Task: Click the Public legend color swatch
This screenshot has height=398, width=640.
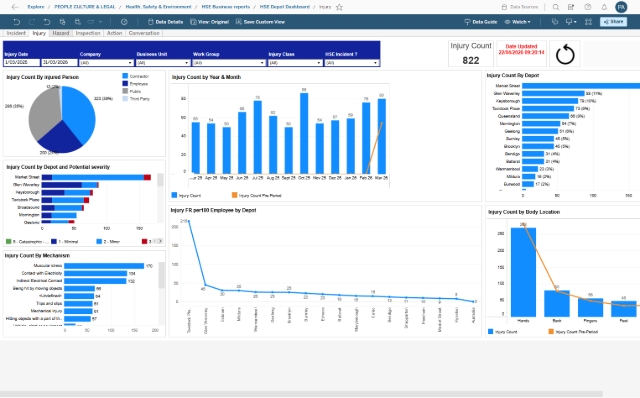Action: [x=125, y=91]
